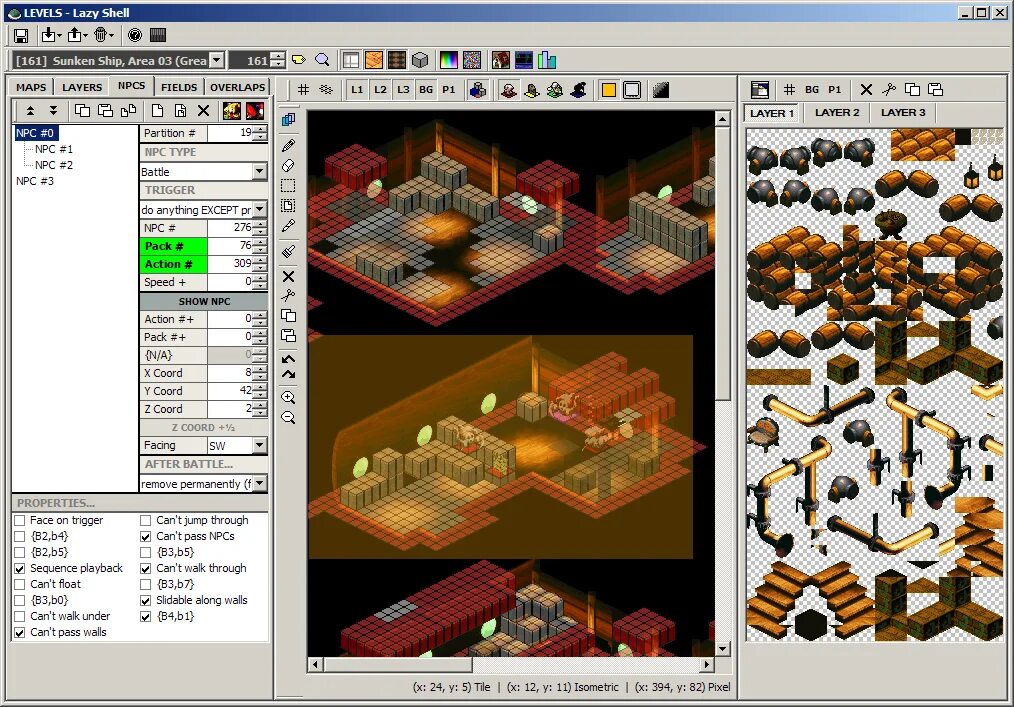Viewport: 1014px width, 707px height.
Task: Click the delete NPC X icon
Action: [x=203, y=111]
